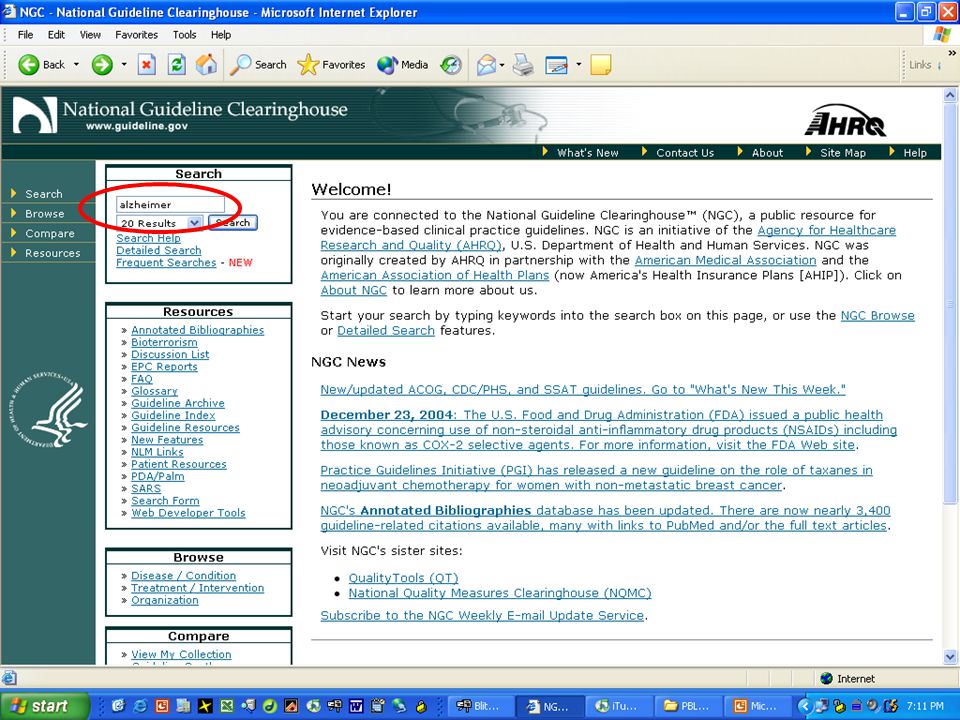Expand the Edit button dropdown arrow
The image size is (960, 720).
(578, 64)
